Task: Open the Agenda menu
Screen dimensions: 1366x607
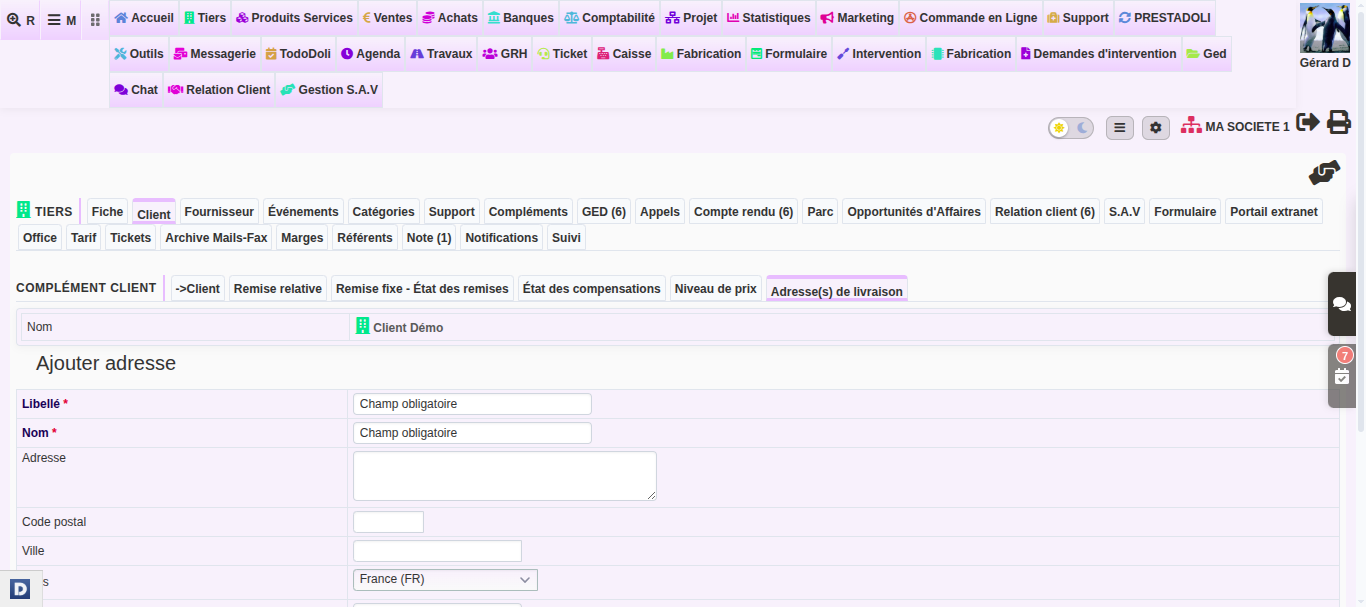Action: pyautogui.click(x=370, y=54)
